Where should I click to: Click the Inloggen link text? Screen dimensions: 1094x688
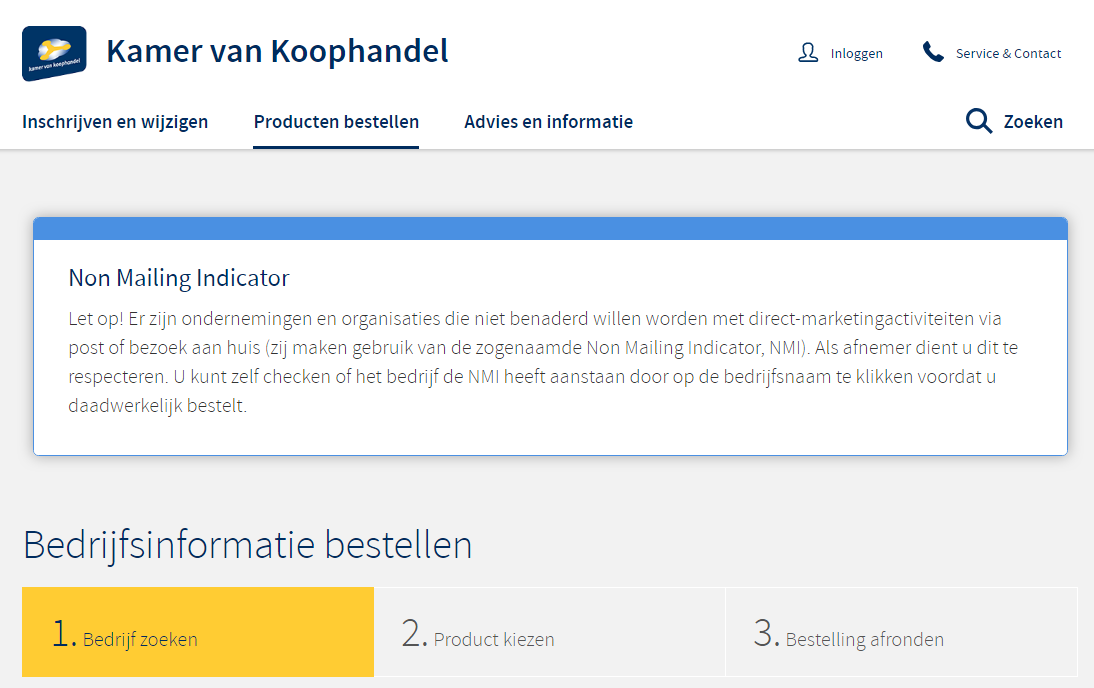click(856, 54)
